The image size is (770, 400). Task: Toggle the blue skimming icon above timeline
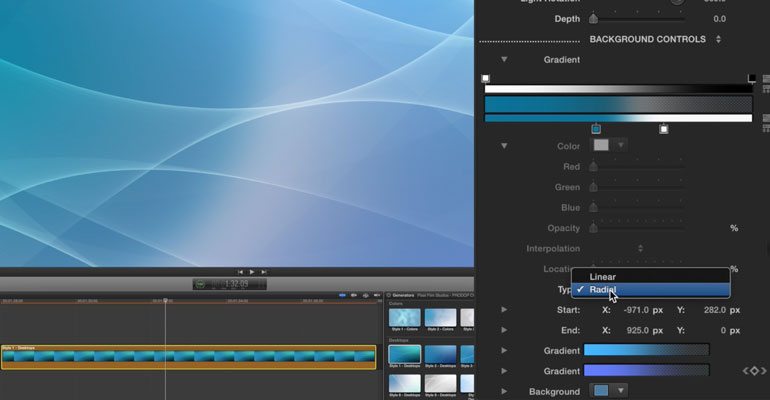point(342,295)
